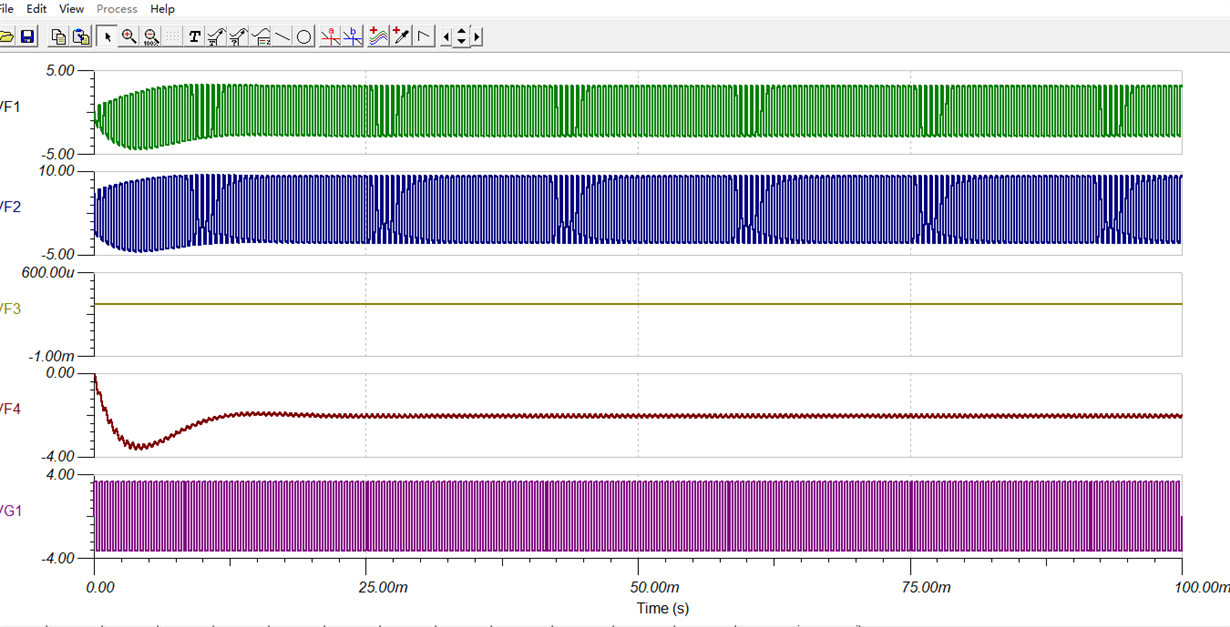
Task: Open the View menu
Action: [72, 9]
